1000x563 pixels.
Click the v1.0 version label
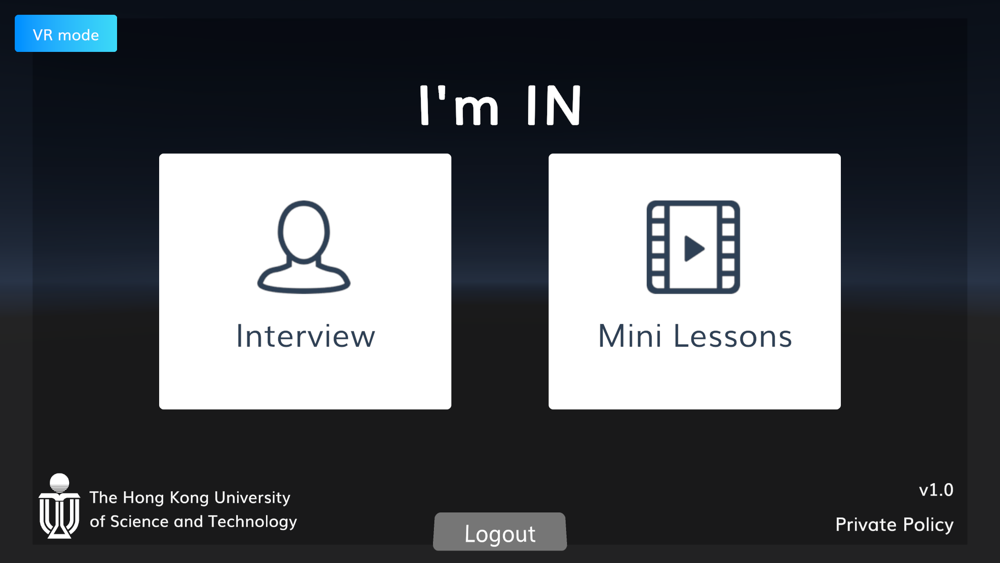pos(936,490)
